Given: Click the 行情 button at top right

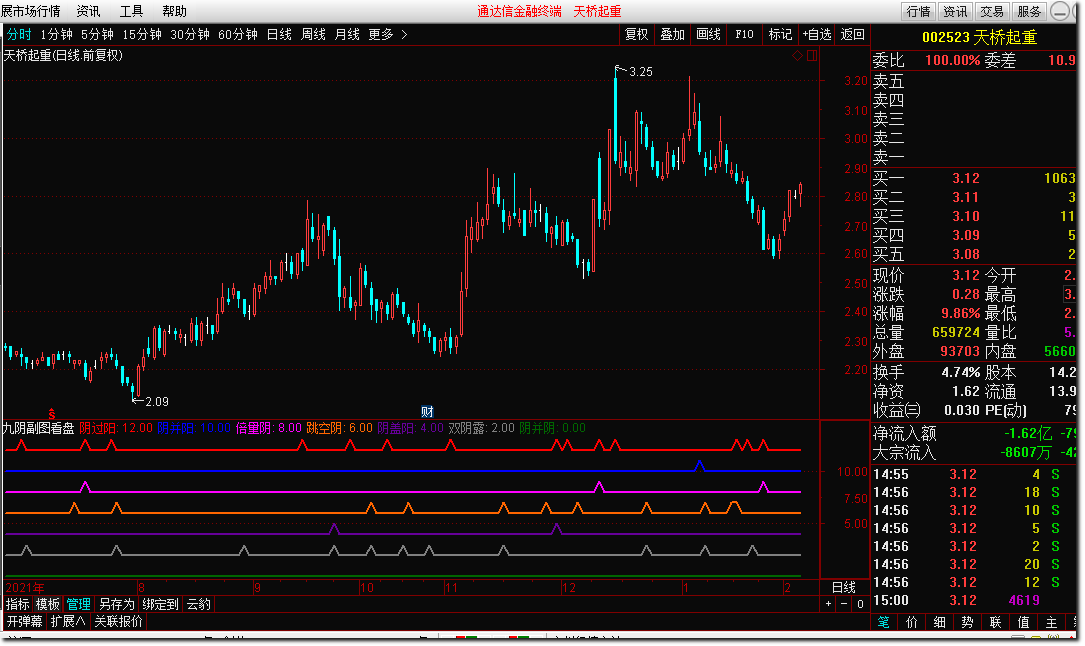Looking at the screenshot, I should (918, 11).
